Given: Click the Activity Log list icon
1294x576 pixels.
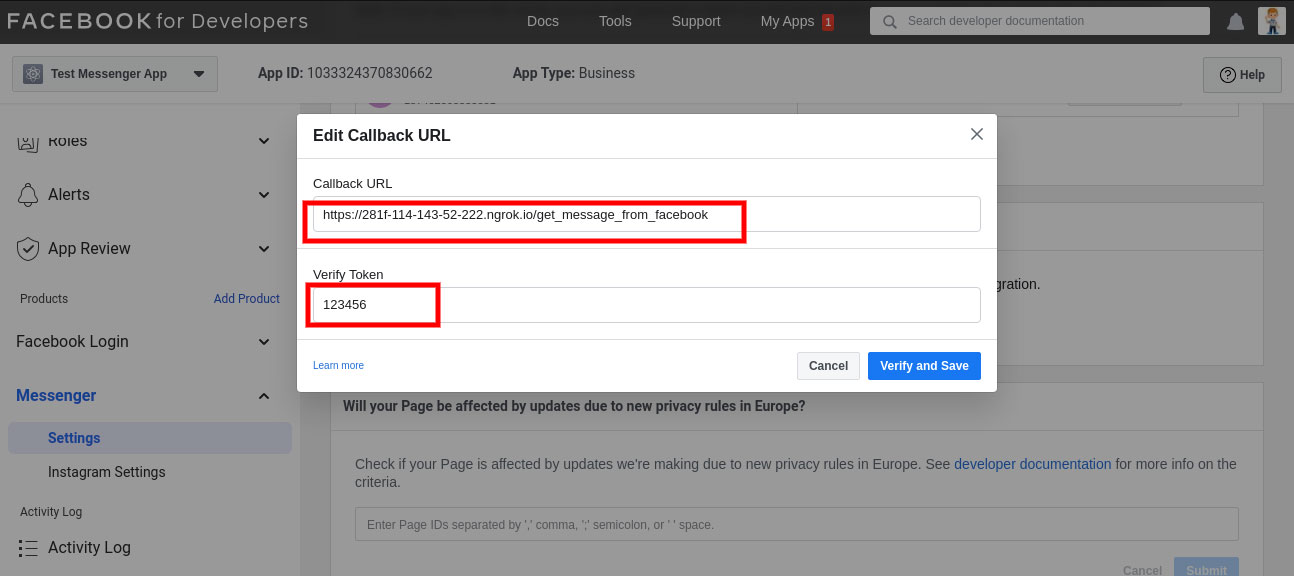Looking at the screenshot, I should (28, 548).
